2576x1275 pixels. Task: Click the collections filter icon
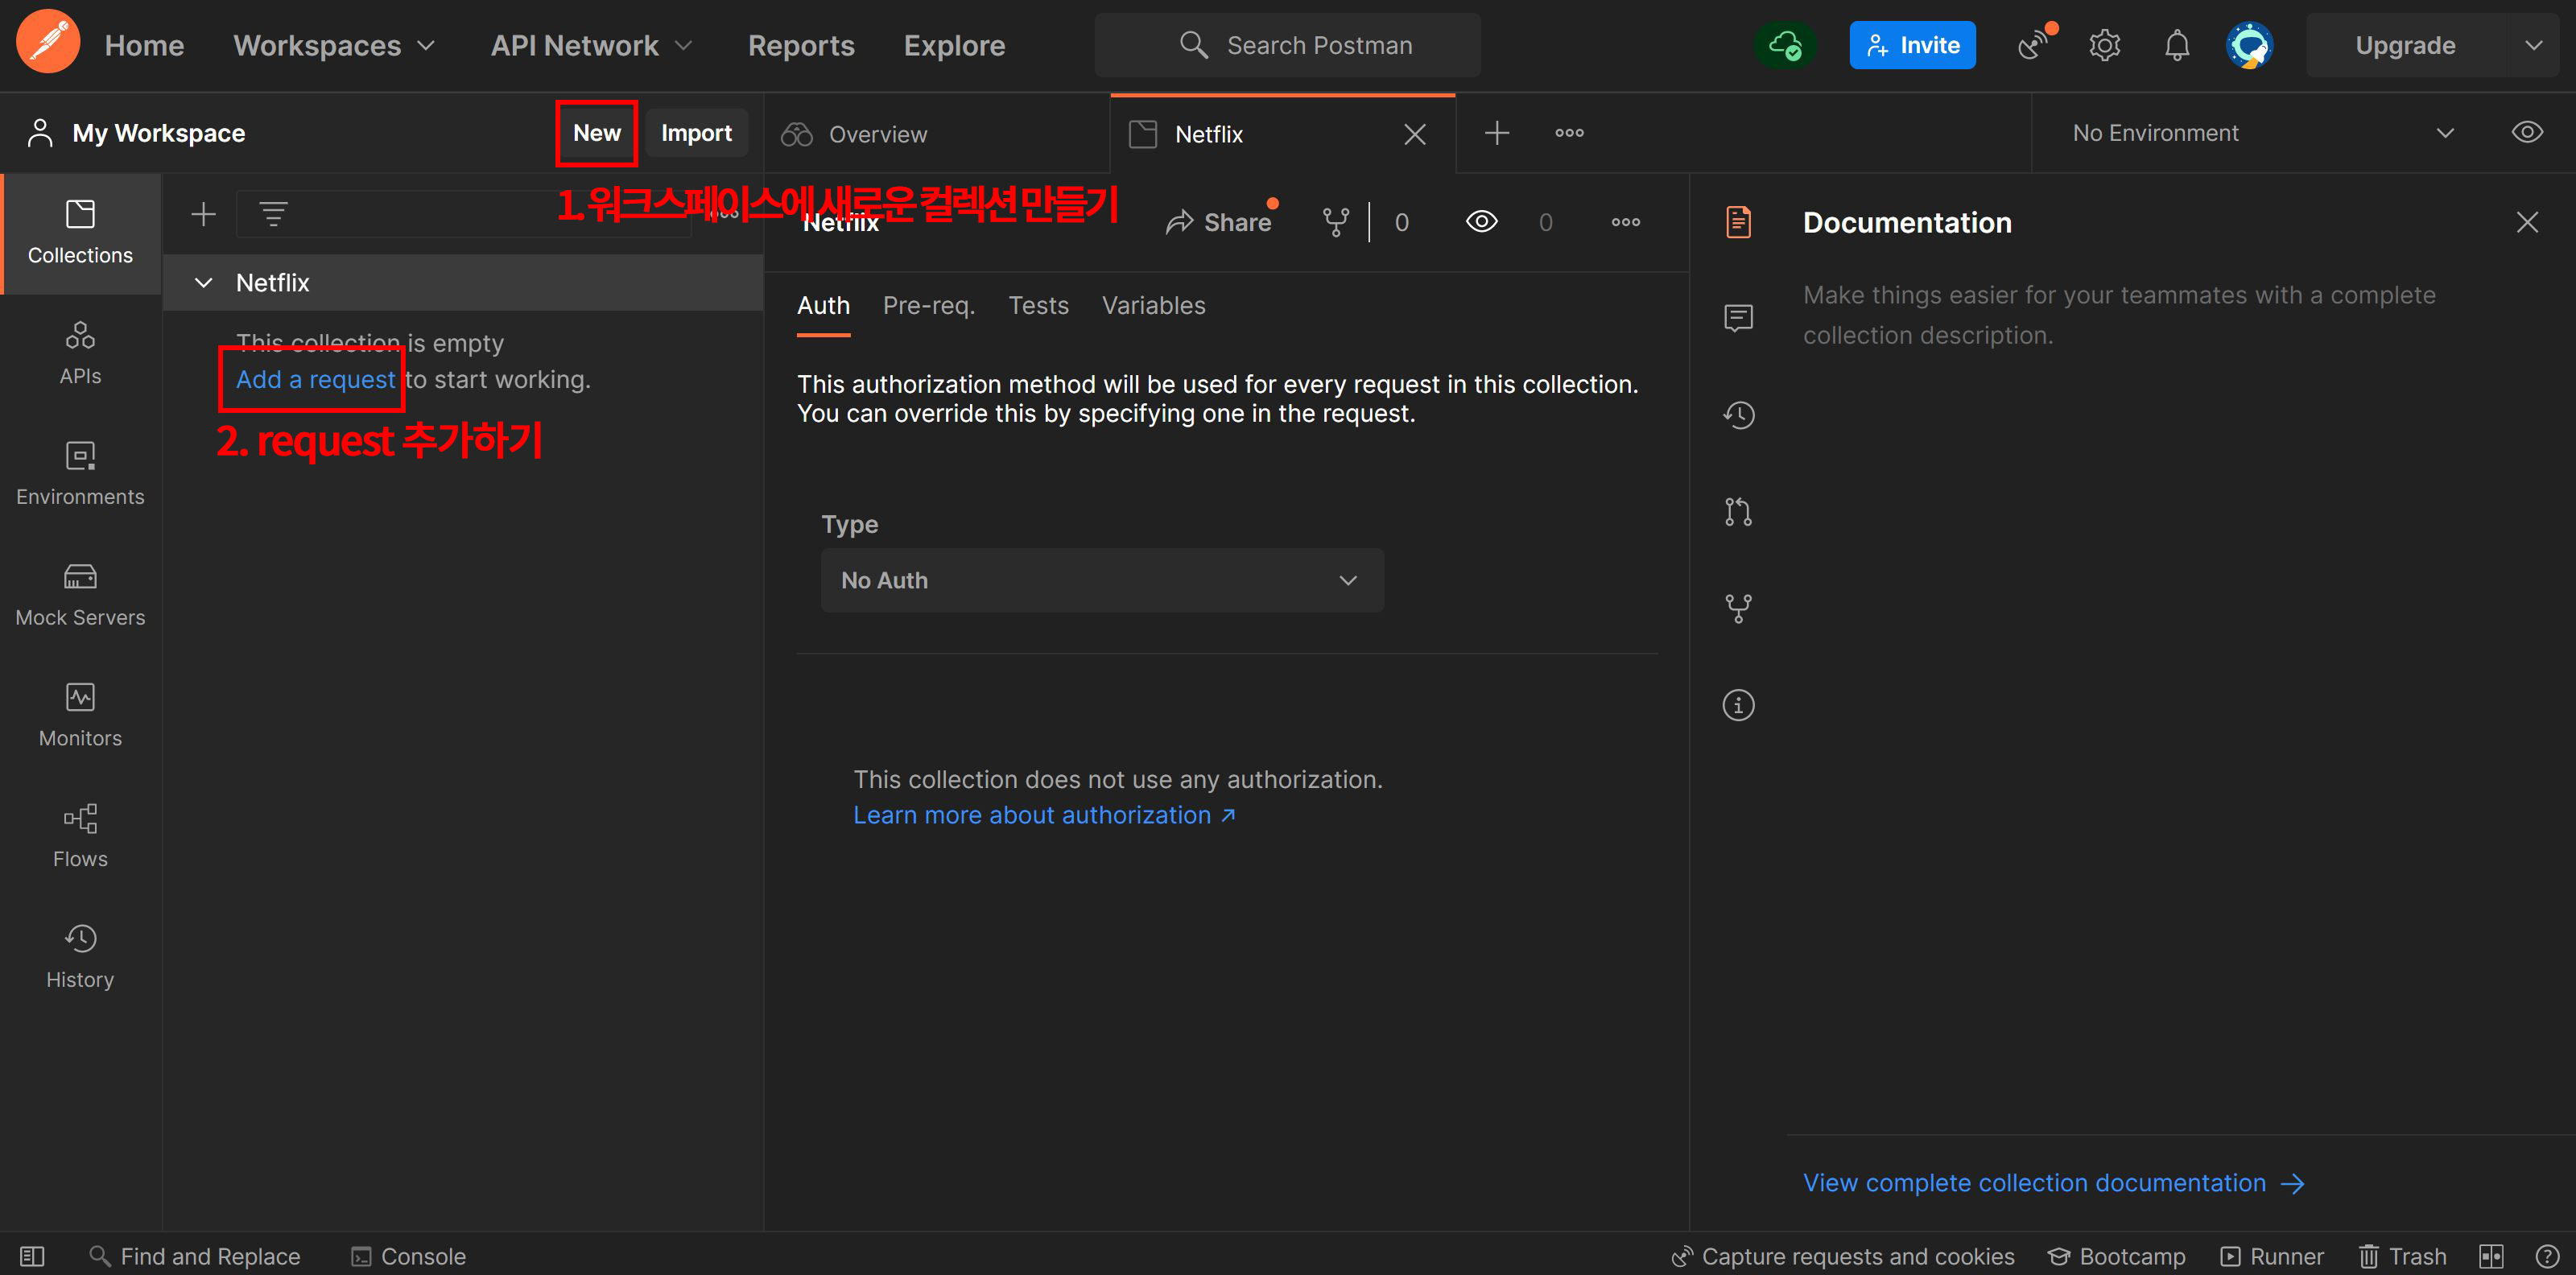point(273,214)
